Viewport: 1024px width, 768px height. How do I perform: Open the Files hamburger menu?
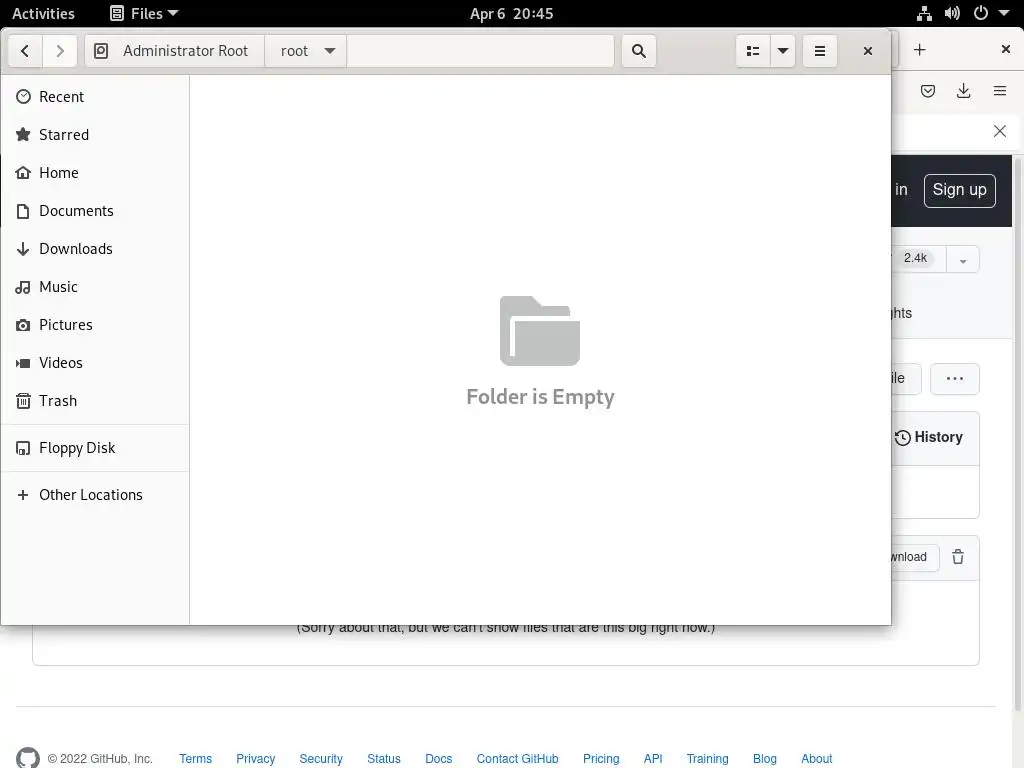click(820, 51)
